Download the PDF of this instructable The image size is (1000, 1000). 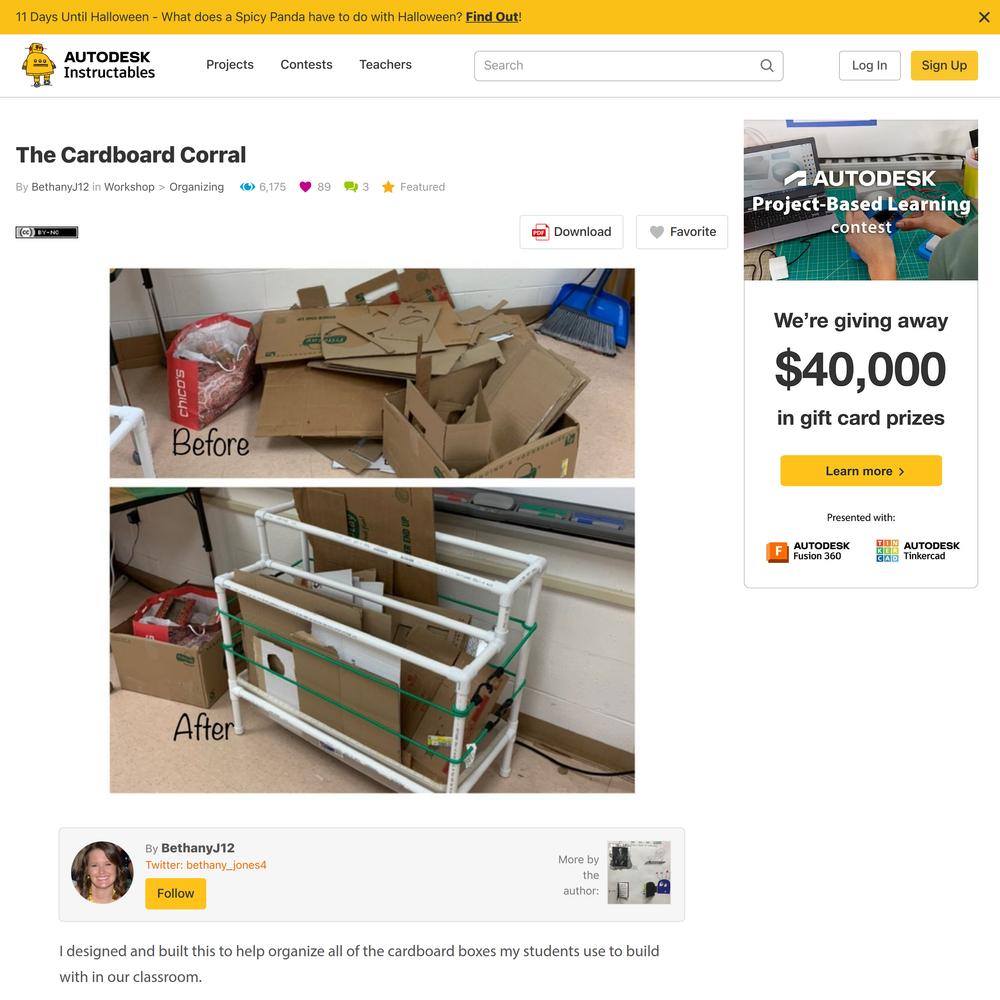click(571, 232)
